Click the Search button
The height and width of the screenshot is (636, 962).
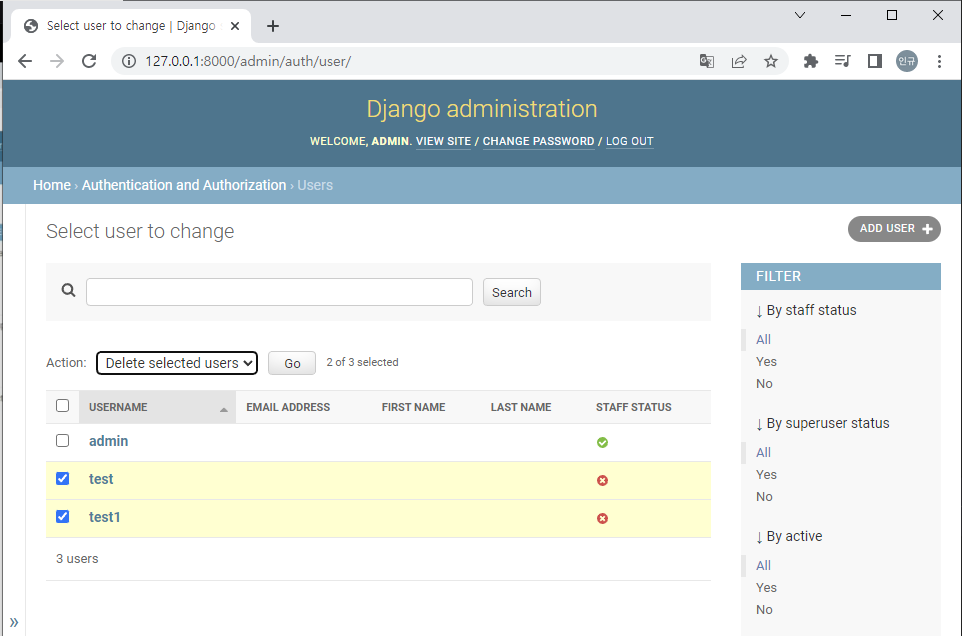click(x=512, y=293)
